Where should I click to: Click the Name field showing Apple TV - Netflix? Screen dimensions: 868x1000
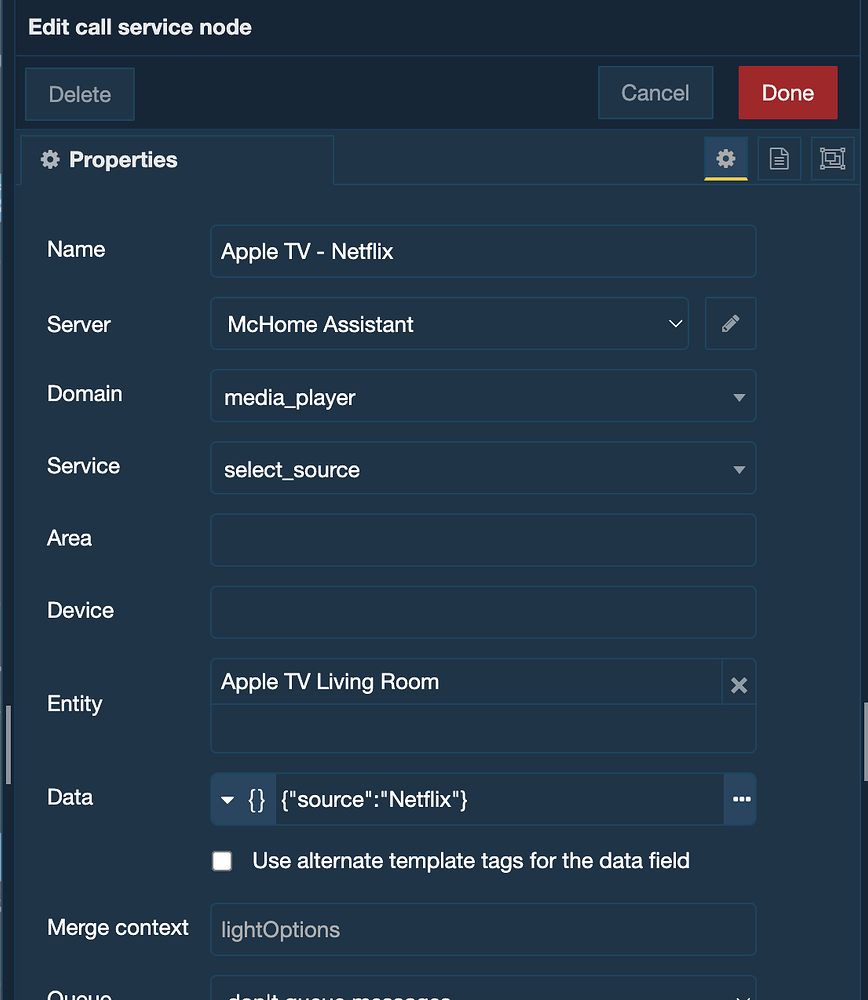point(483,251)
